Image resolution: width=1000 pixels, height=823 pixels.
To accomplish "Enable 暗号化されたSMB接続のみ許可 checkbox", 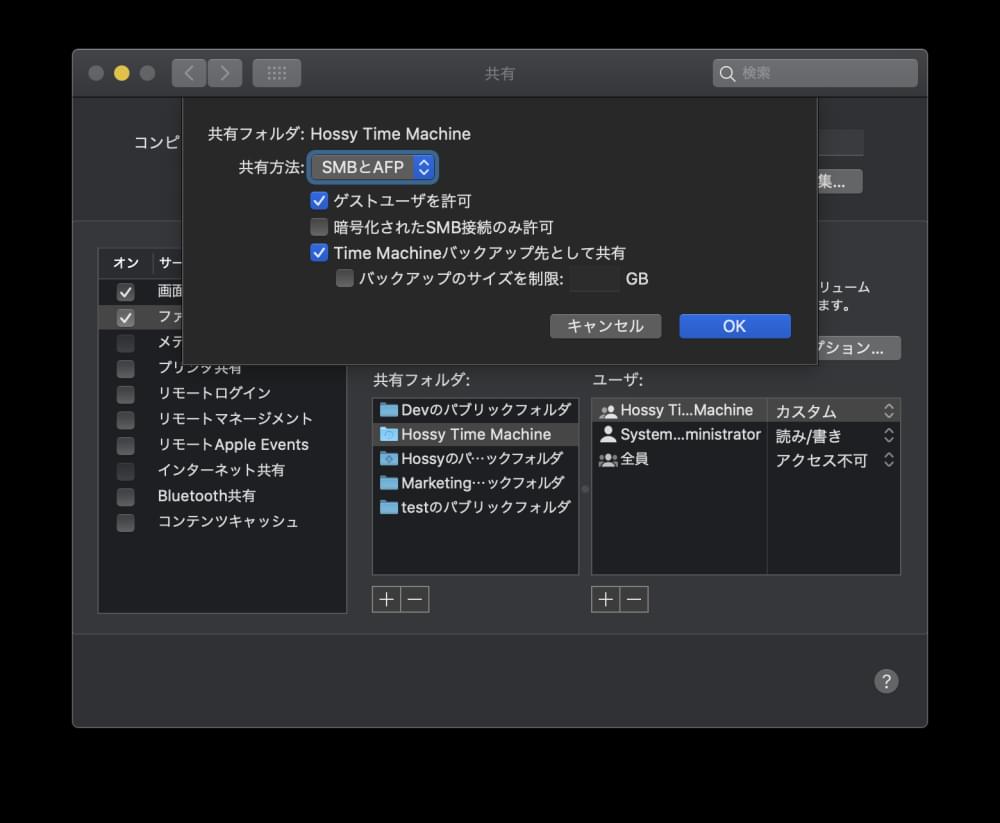I will click(x=320, y=227).
